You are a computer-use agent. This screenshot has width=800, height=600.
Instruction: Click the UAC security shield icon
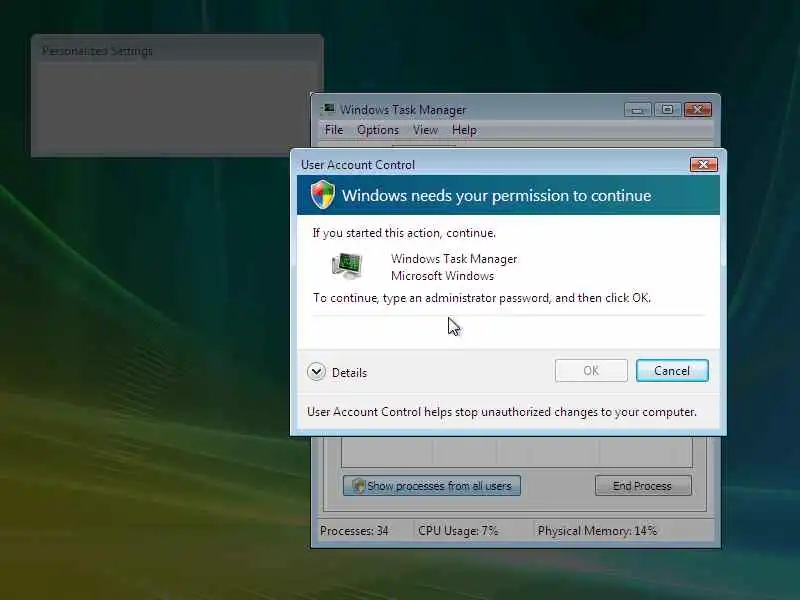tap(322, 194)
